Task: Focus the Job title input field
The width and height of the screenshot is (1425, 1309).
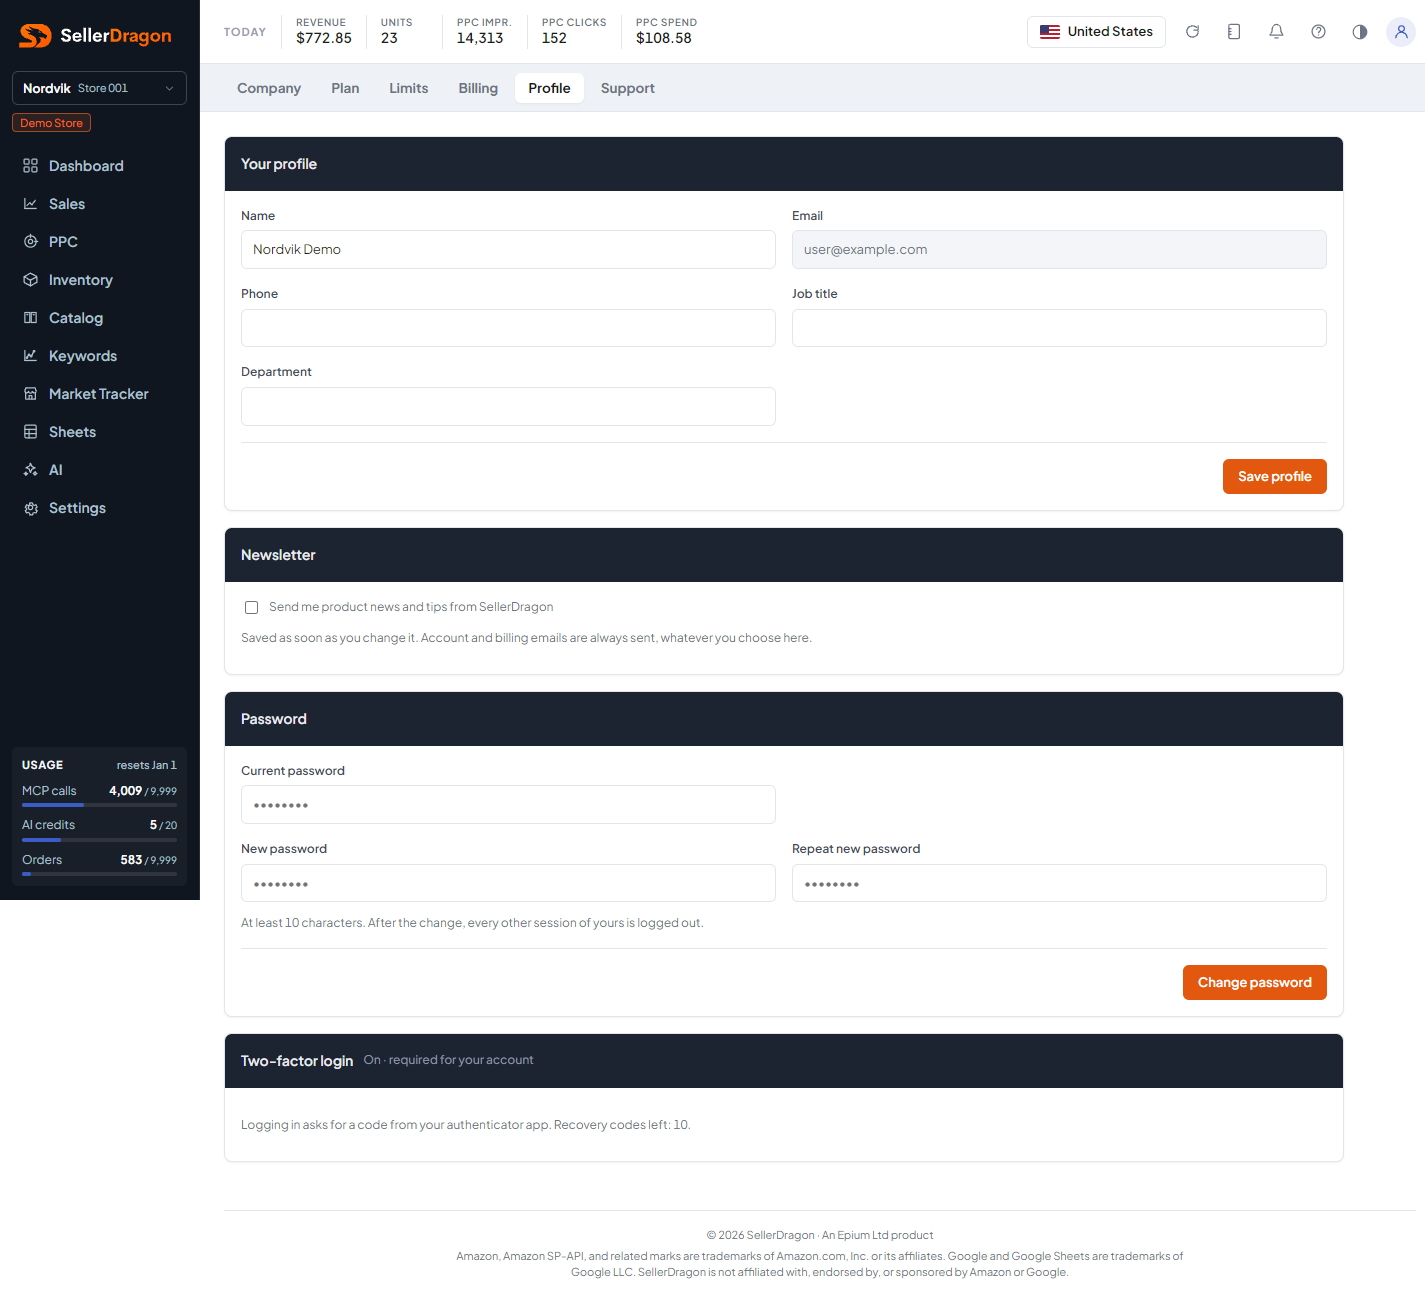Action: point(1059,328)
